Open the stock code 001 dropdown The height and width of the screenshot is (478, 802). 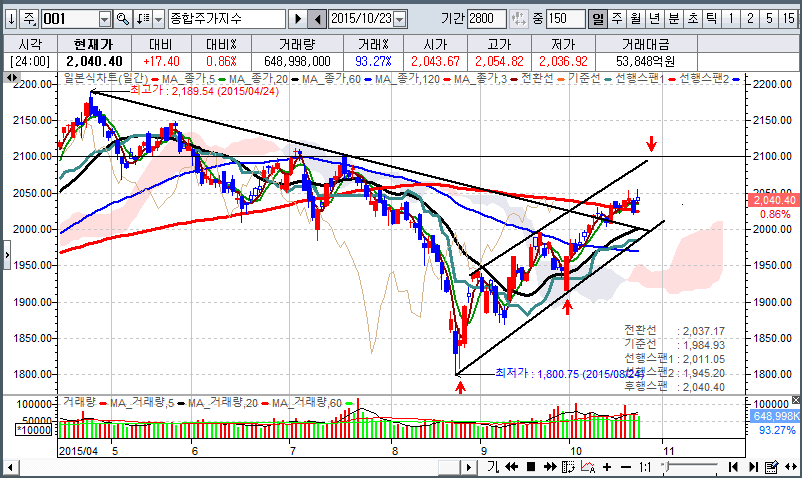point(104,19)
